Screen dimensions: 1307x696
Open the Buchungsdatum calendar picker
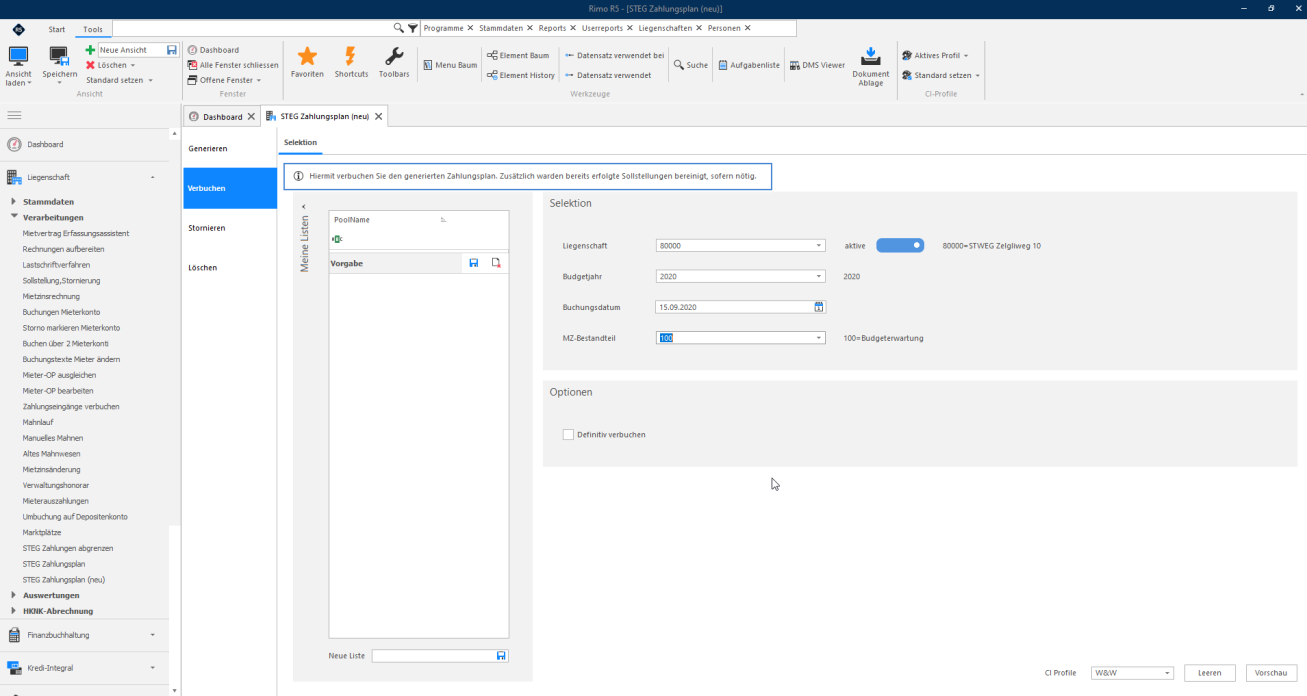pos(818,307)
